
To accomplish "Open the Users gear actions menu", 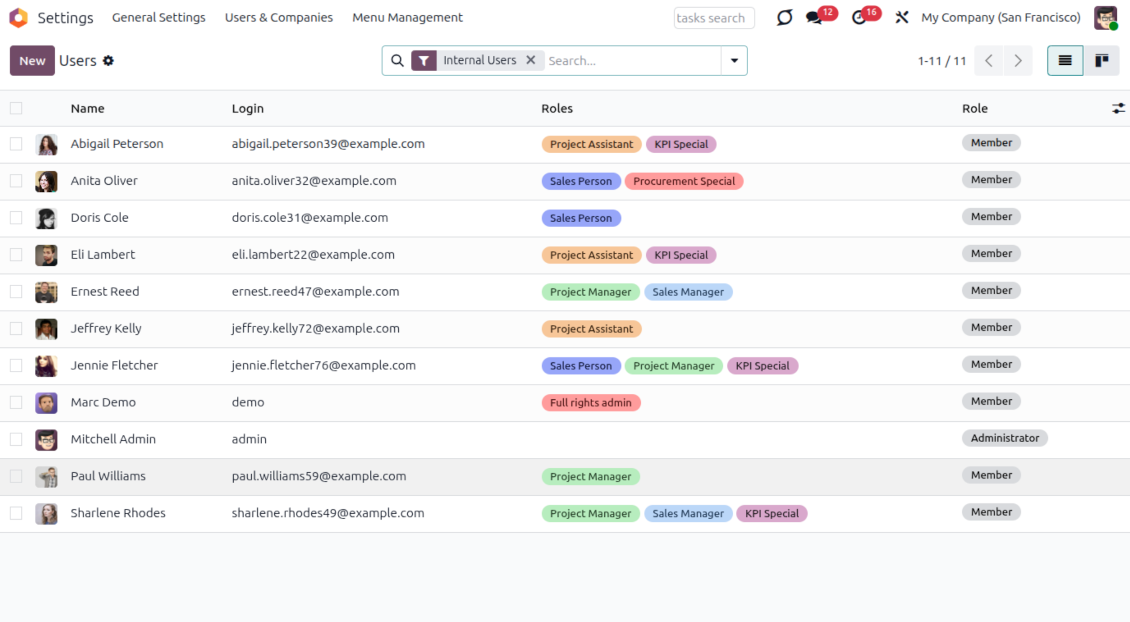I will pyautogui.click(x=108, y=61).
